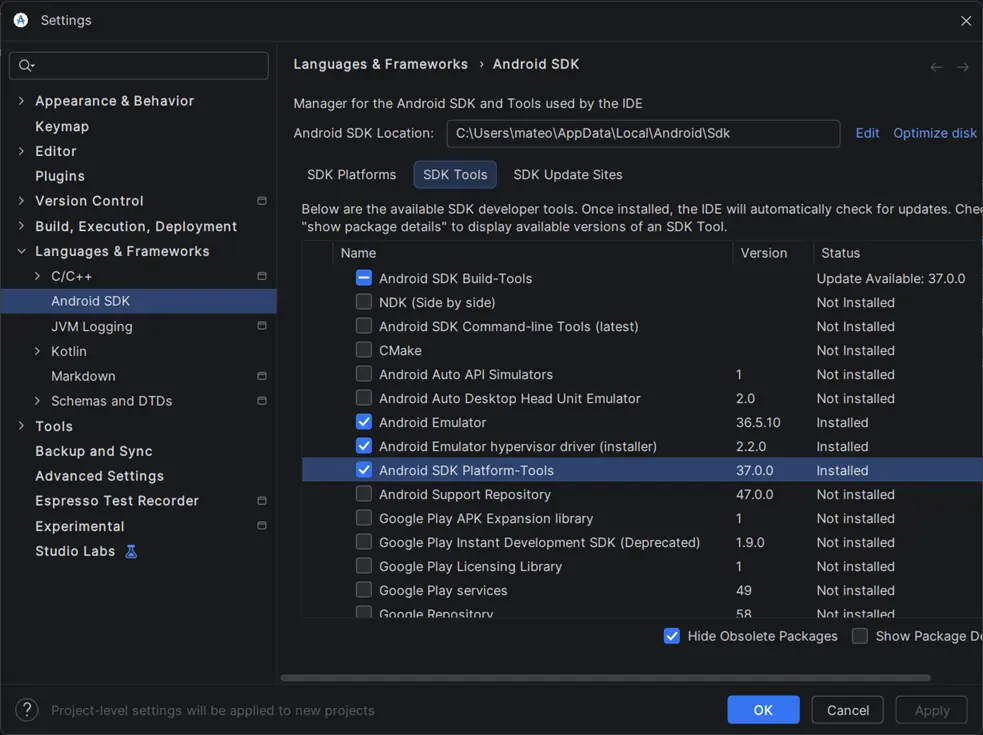Click project-level icon next to C/C++
983x735 pixels.
coord(262,276)
